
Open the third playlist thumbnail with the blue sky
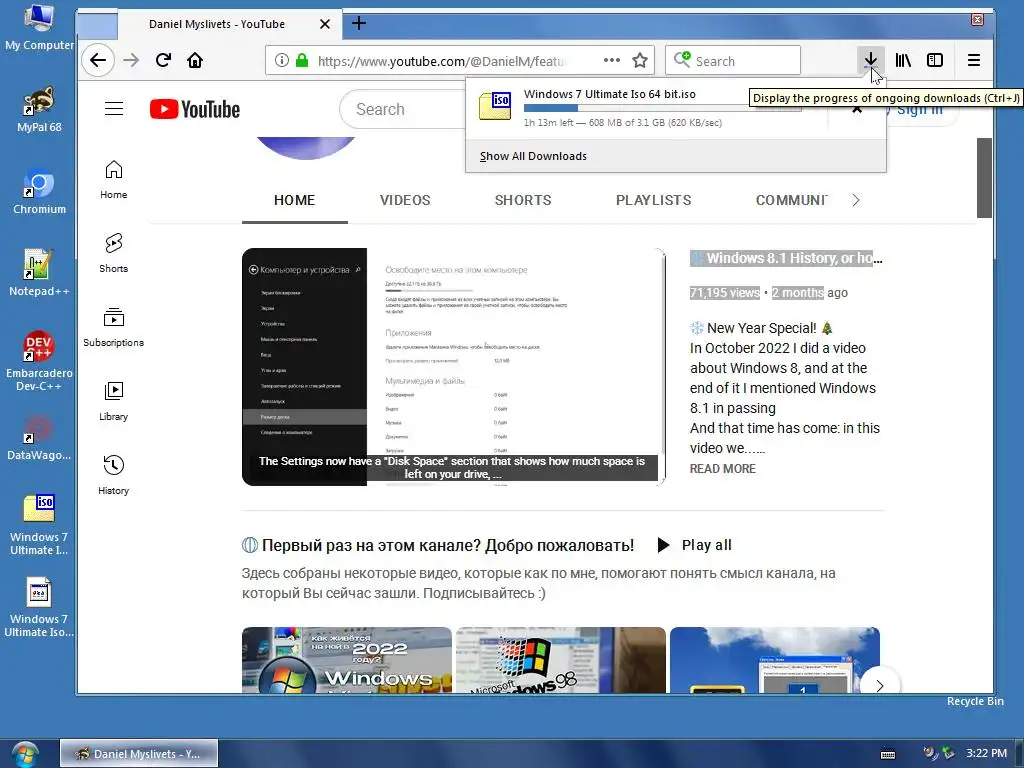pyautogui.click(x=775, y=660)
